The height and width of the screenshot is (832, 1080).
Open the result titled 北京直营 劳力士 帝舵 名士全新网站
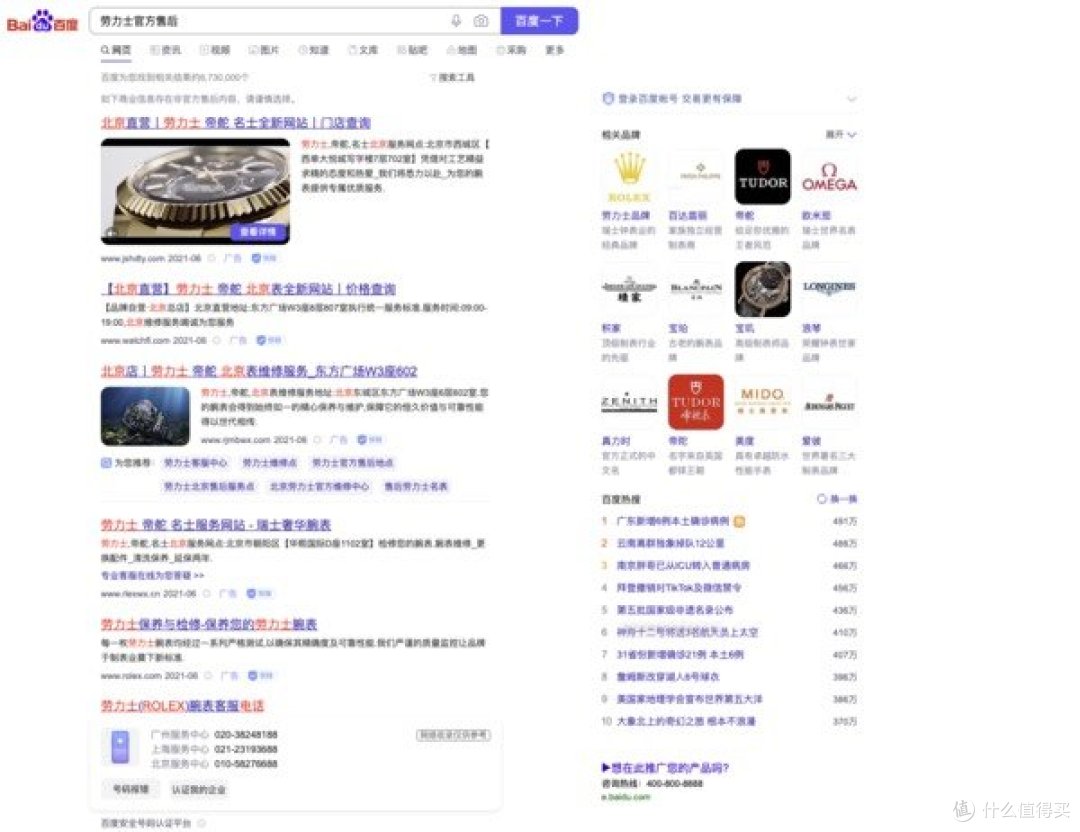pyautogui.click(x=236, y=123)
